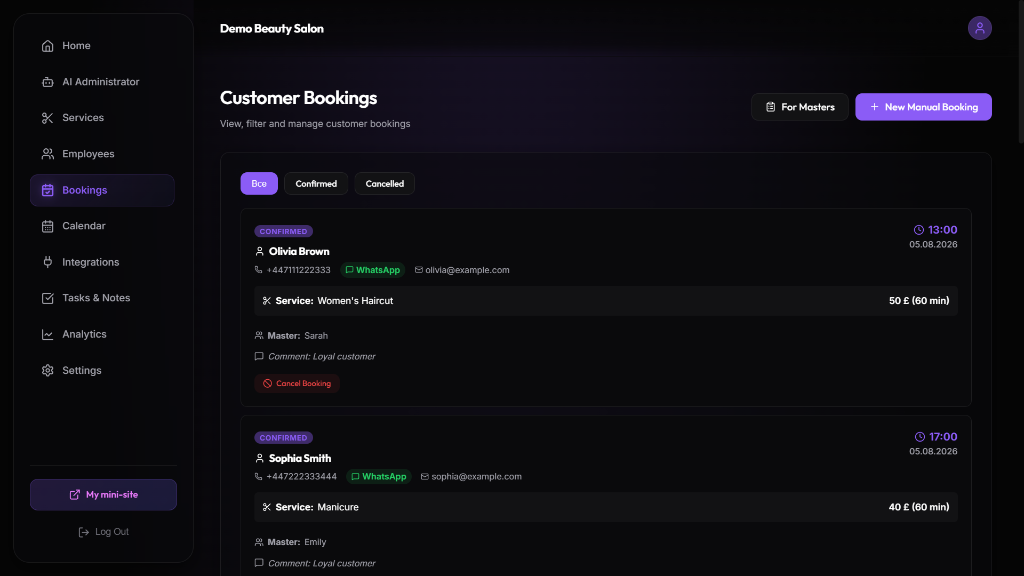Click the Home house icon in sidebar
Viewport: 1024px width, 576px height.
[48, 46]
